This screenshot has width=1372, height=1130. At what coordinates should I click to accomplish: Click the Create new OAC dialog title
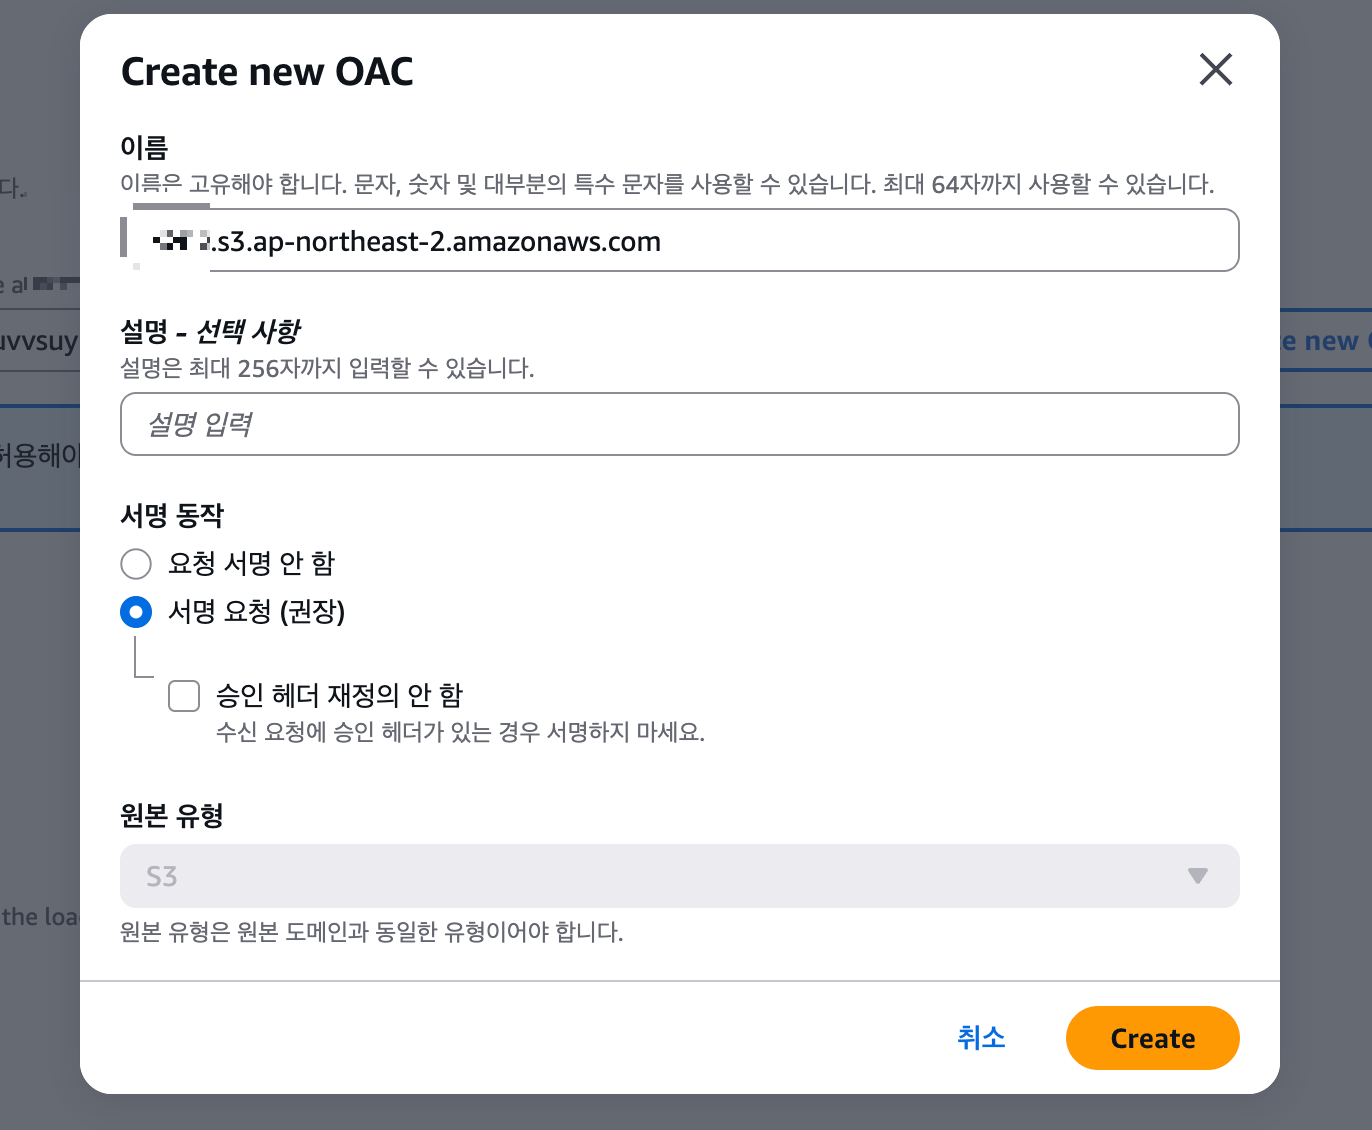(x=267, y=72)
